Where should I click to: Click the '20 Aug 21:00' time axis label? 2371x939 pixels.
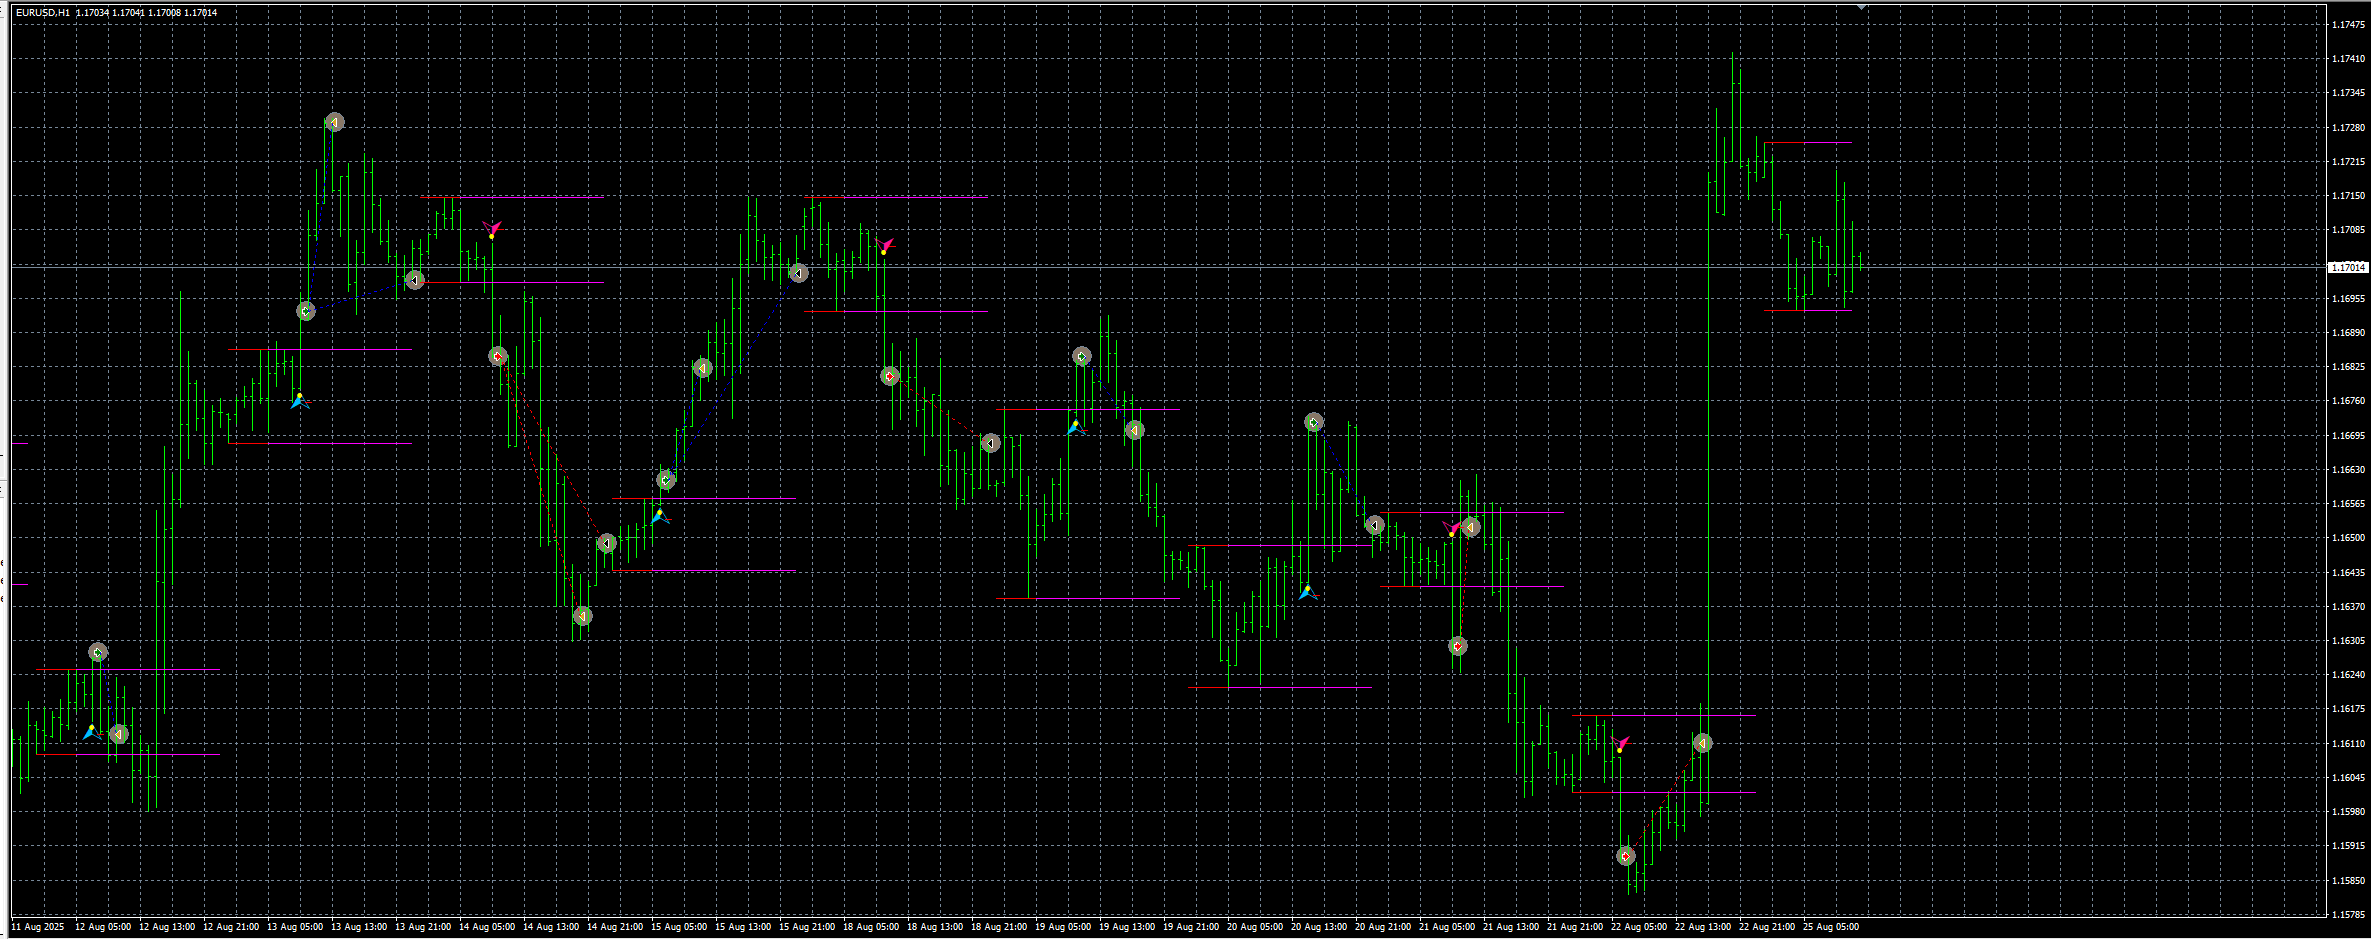(x=1383, y=927)
